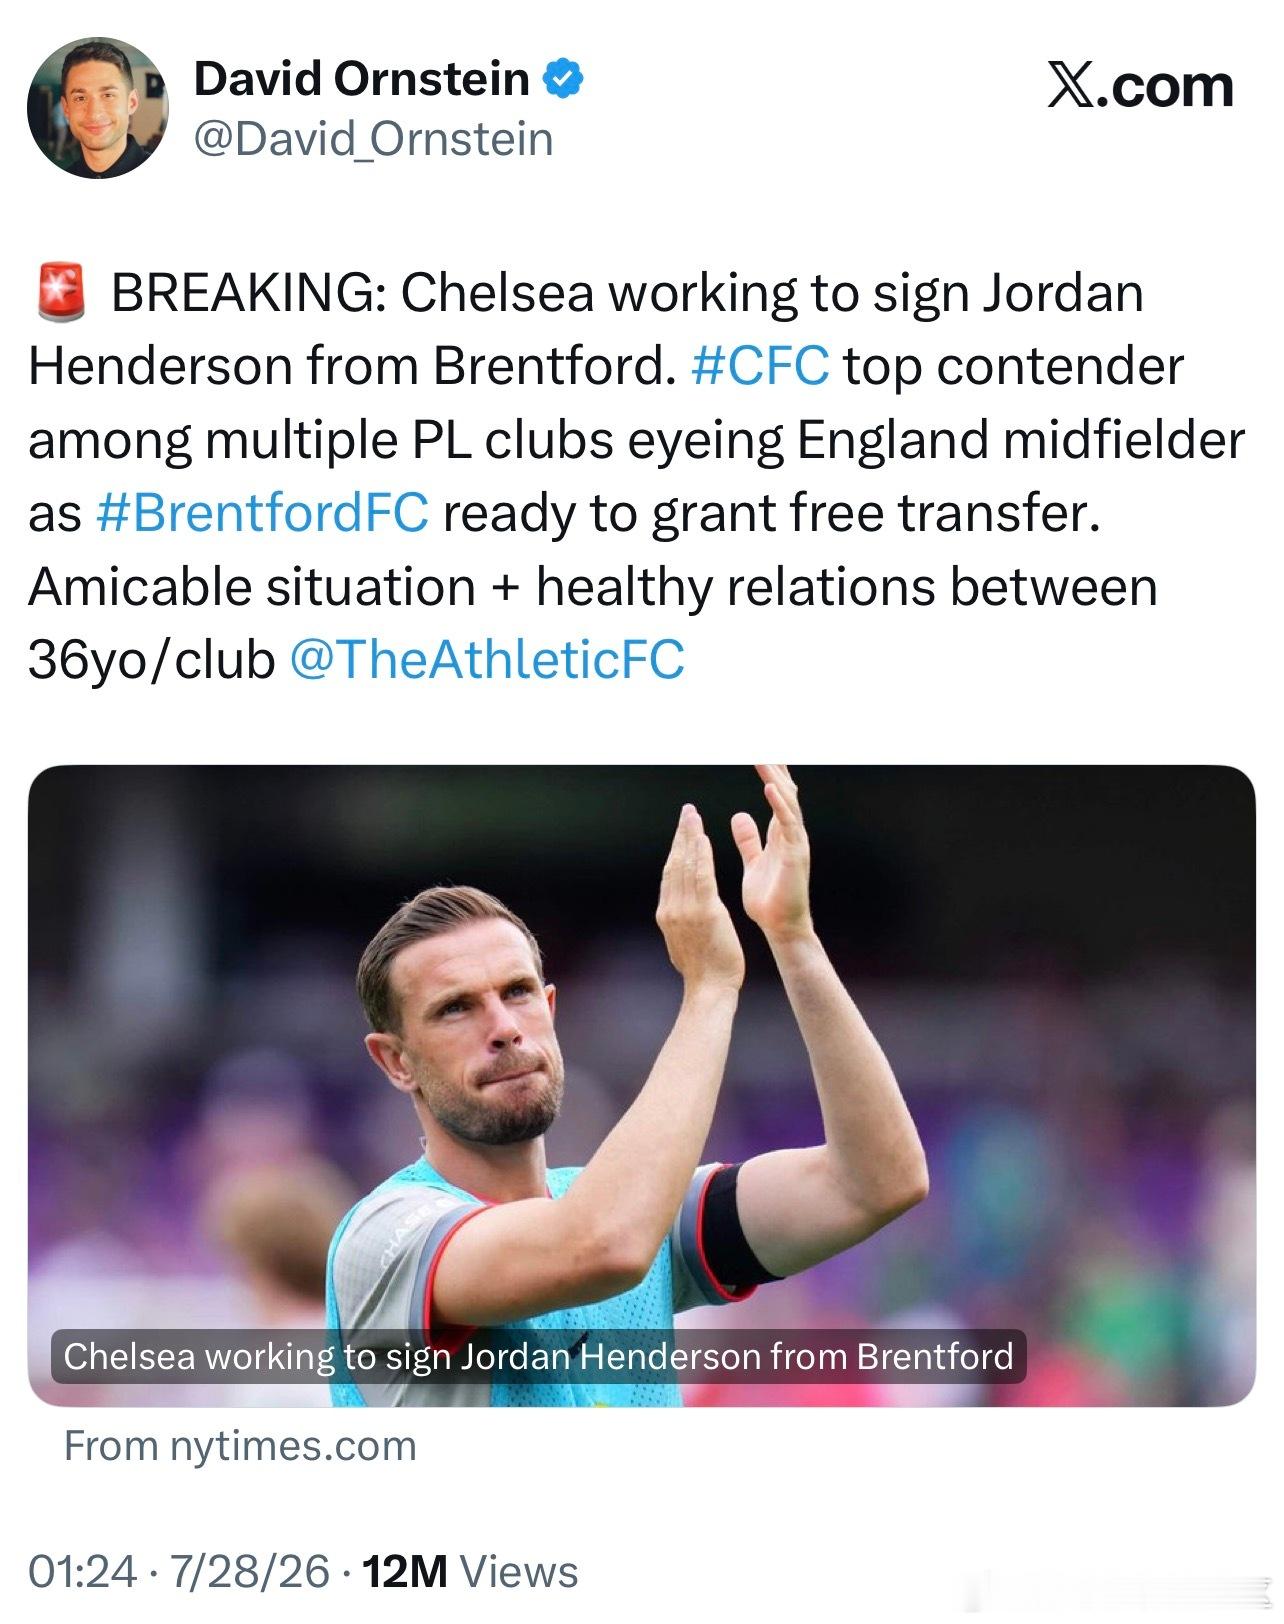This screenshot has height=1624, width=1284.
Task: Open the David Ornstein display name
Action: [x=361, y=79]
